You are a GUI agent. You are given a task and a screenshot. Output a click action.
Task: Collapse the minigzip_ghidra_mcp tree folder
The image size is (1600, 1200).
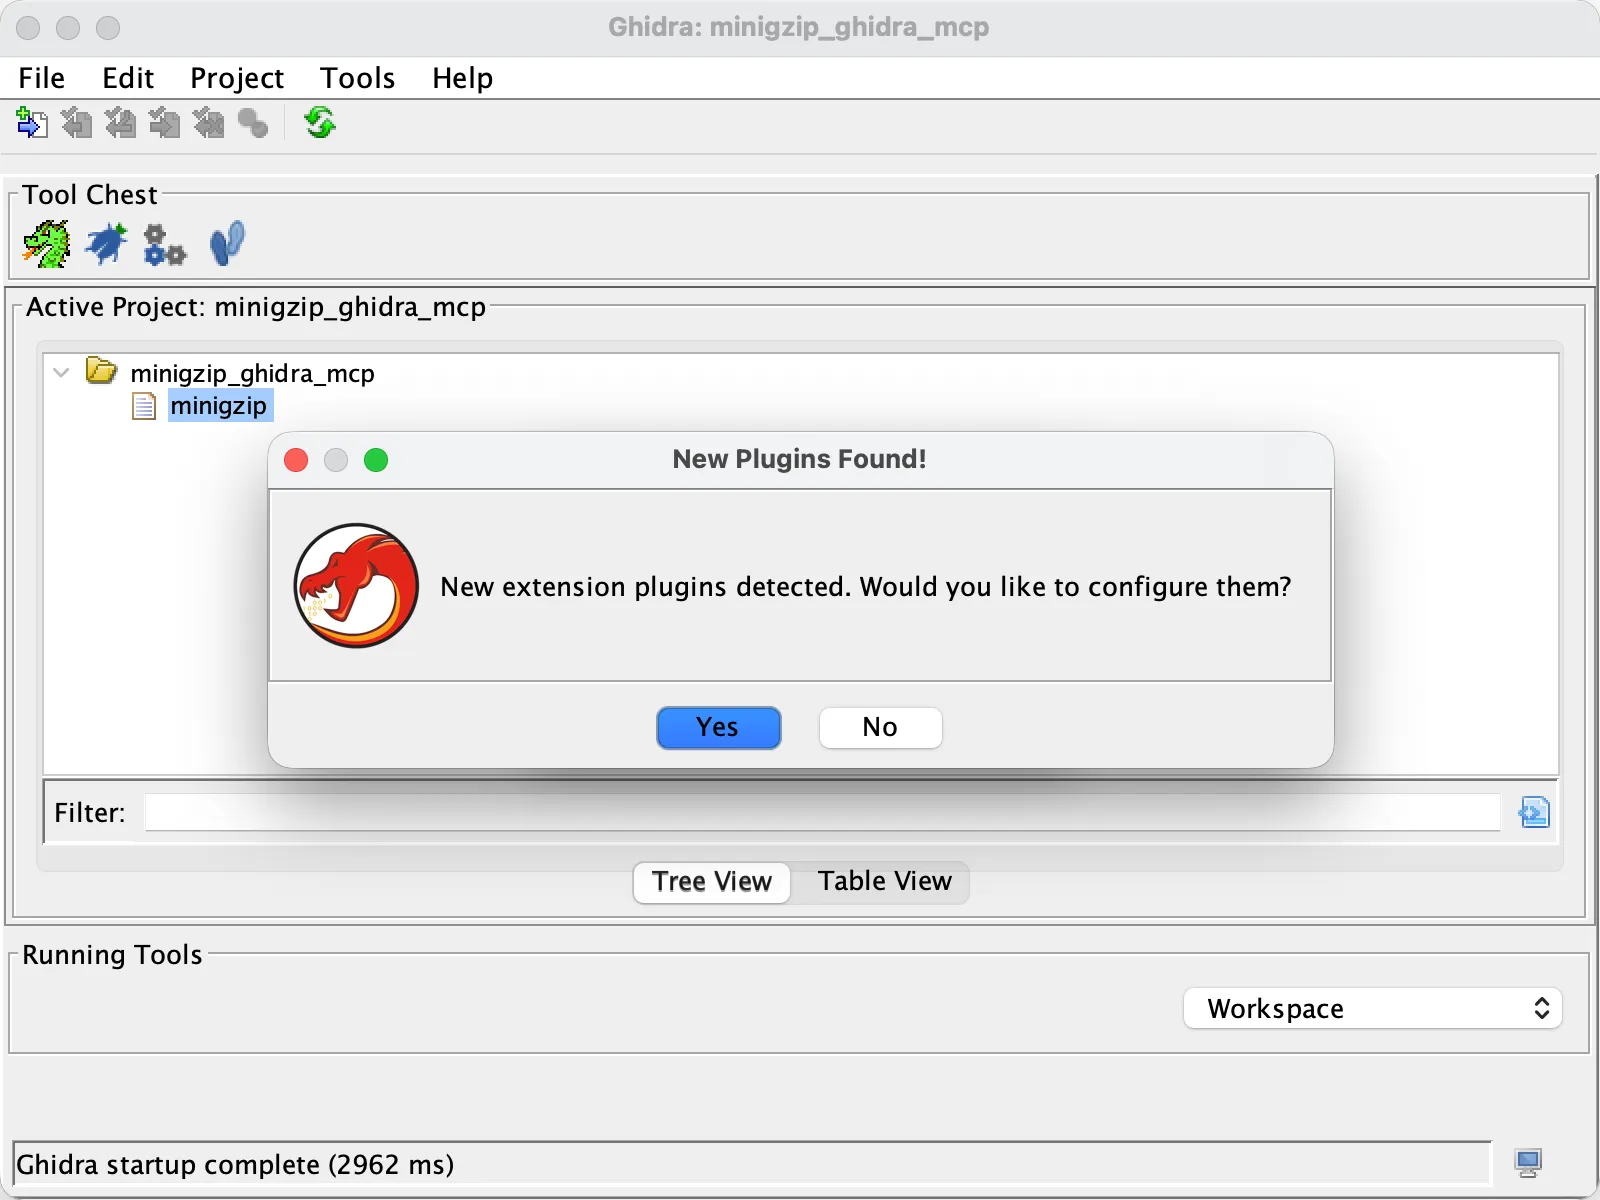point(61,373)
